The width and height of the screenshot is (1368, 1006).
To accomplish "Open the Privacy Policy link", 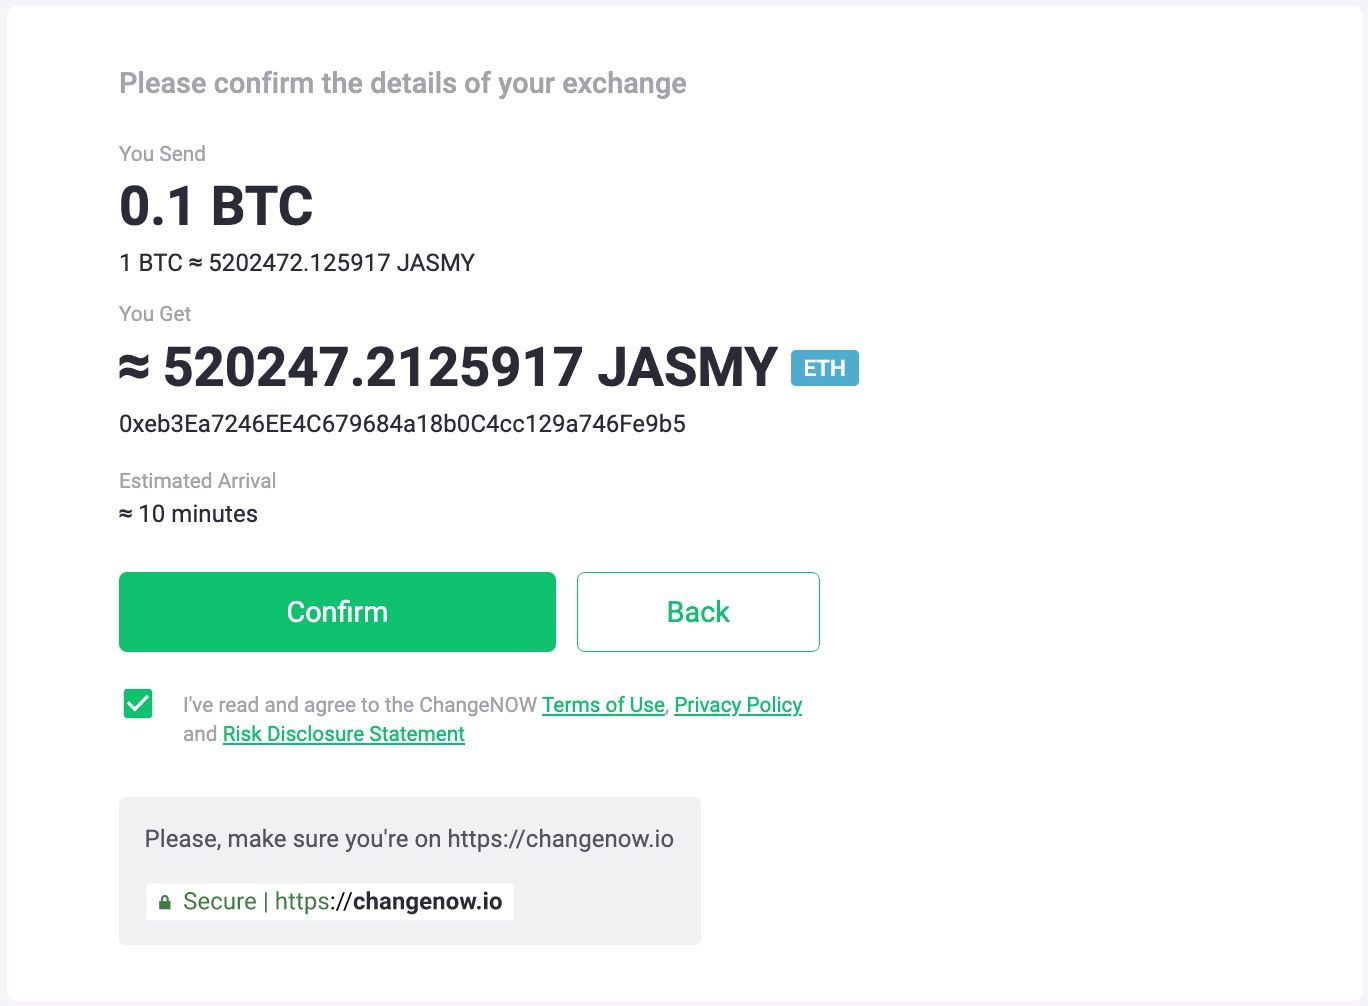I will [738, 705].
